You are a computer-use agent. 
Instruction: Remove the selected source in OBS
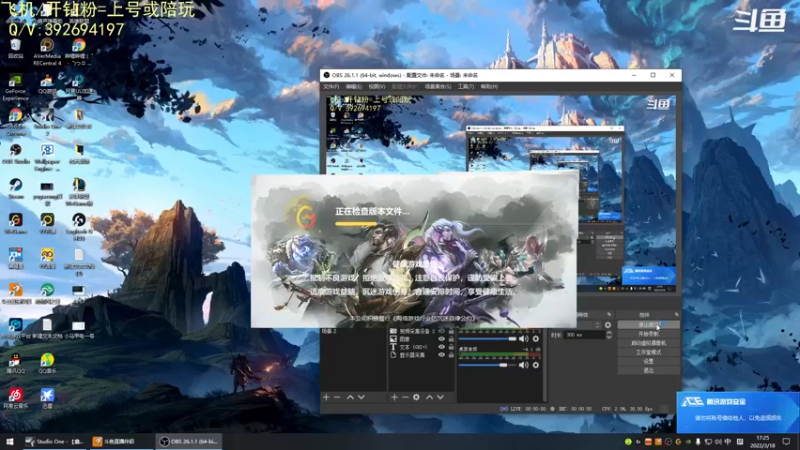(405, 397)
